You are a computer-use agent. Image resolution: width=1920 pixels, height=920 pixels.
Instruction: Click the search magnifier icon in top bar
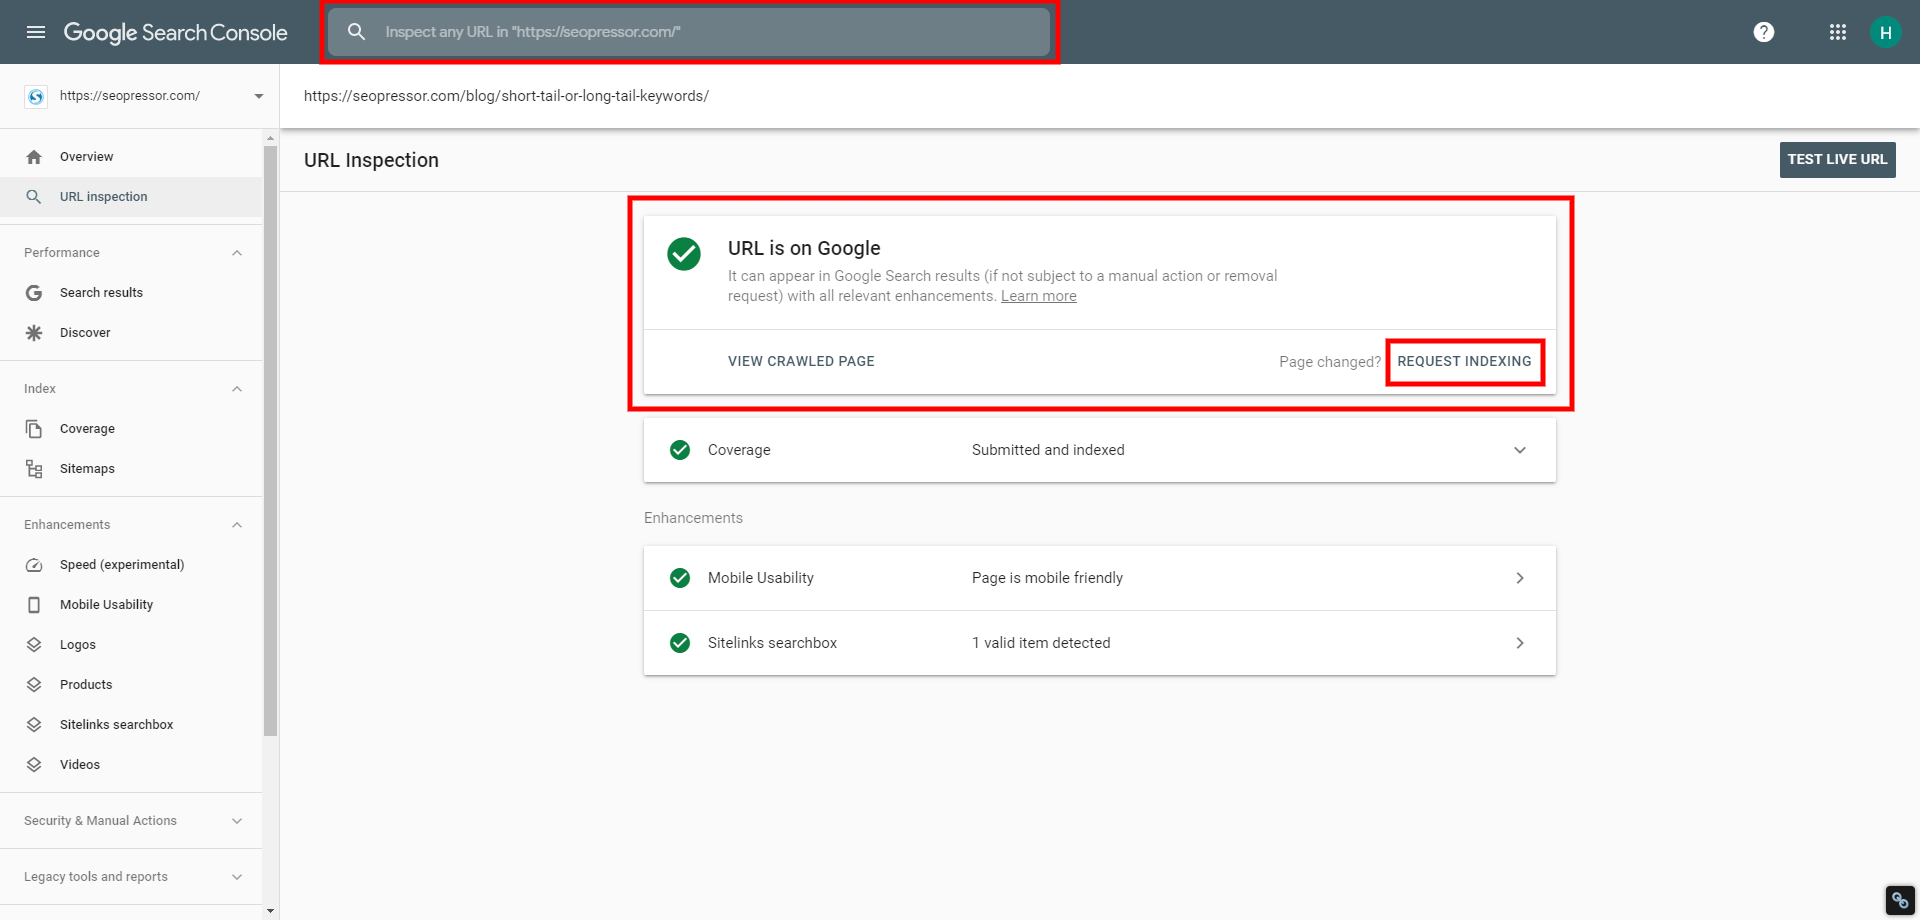click(356, 32)
